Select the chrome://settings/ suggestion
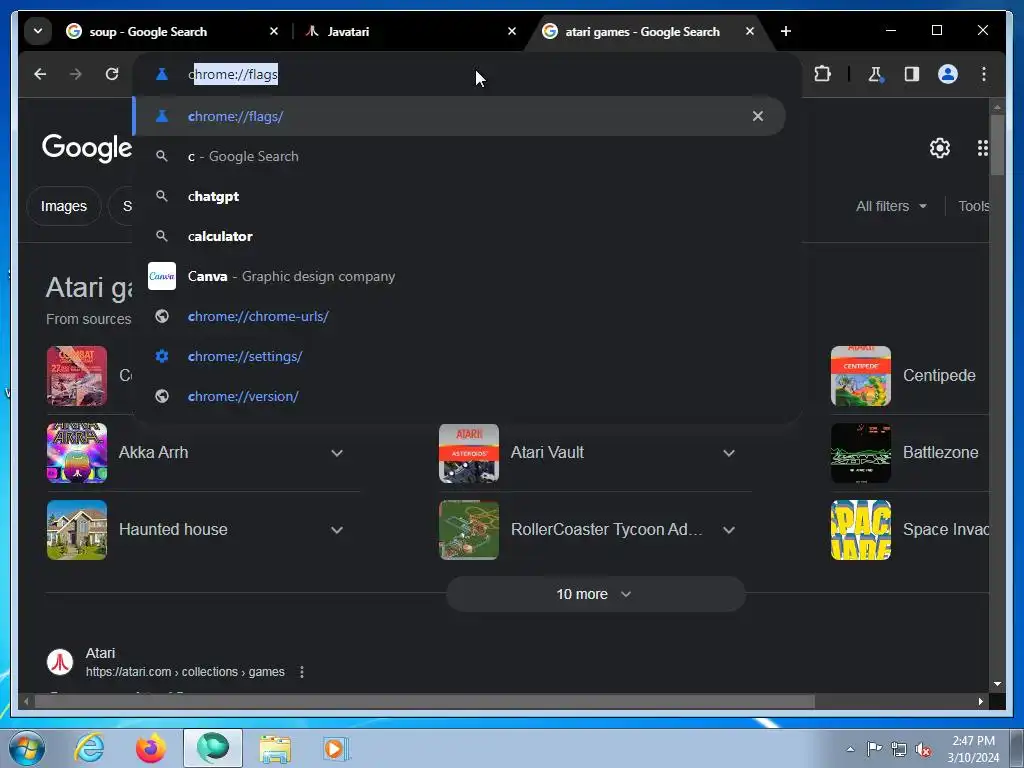This screenshot has width=1024, height=768. pyautogui.click(x=459, y=357)
